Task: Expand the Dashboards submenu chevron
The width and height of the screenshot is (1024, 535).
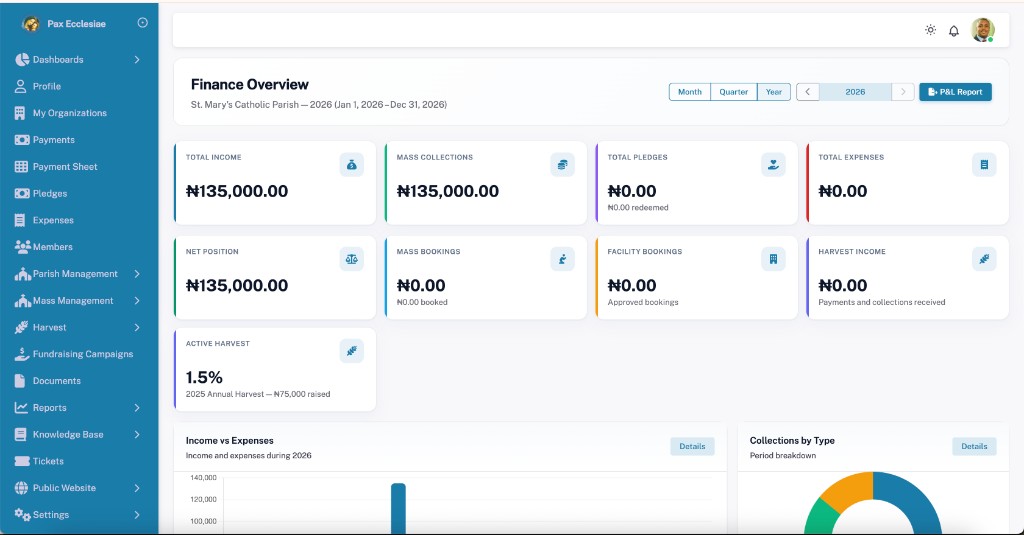Action: pos(137,59)
